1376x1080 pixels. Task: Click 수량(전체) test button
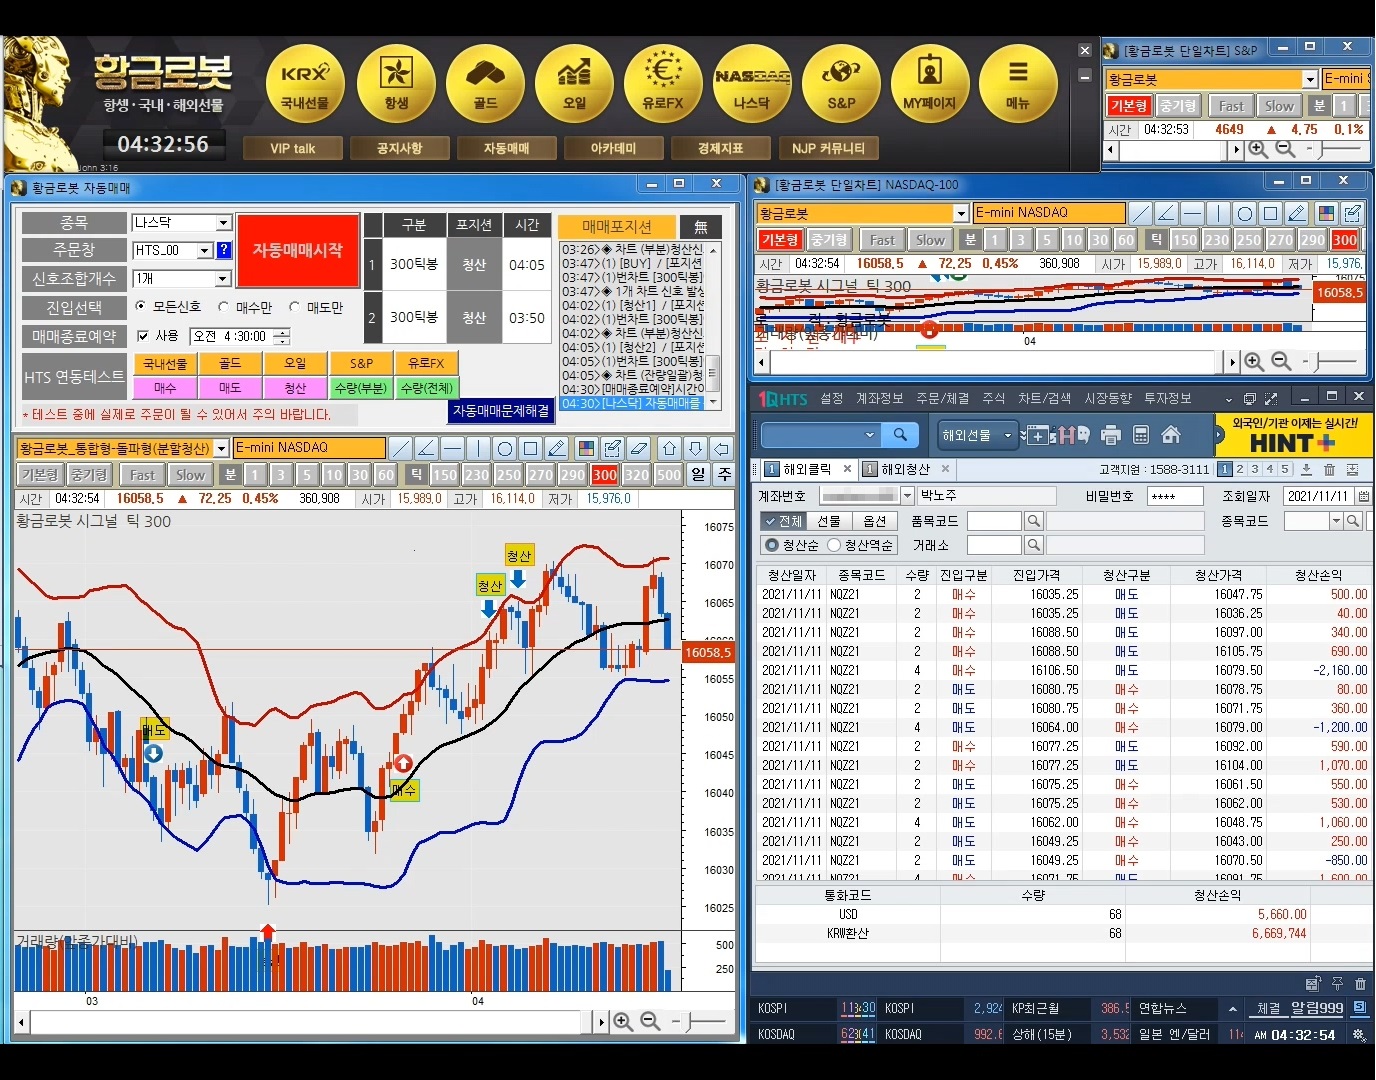(427, 388)
